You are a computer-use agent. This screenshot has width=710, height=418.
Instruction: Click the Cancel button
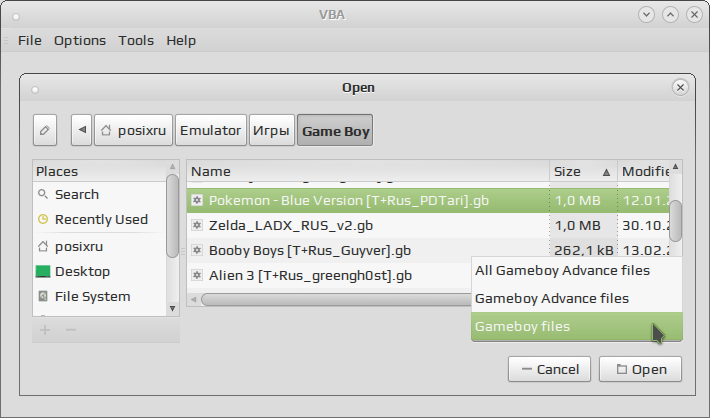(549, 369)
